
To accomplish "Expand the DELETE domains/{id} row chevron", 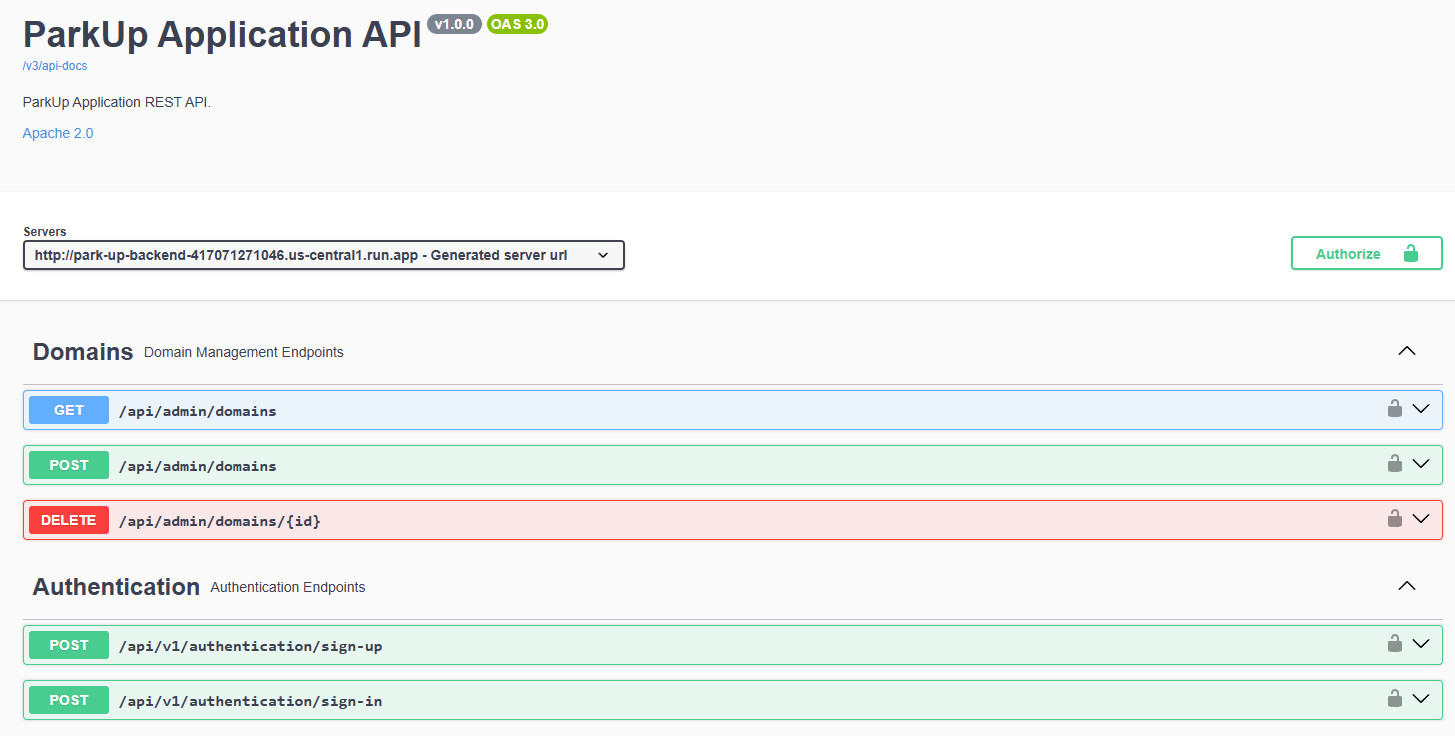I will click(1421, 519).
